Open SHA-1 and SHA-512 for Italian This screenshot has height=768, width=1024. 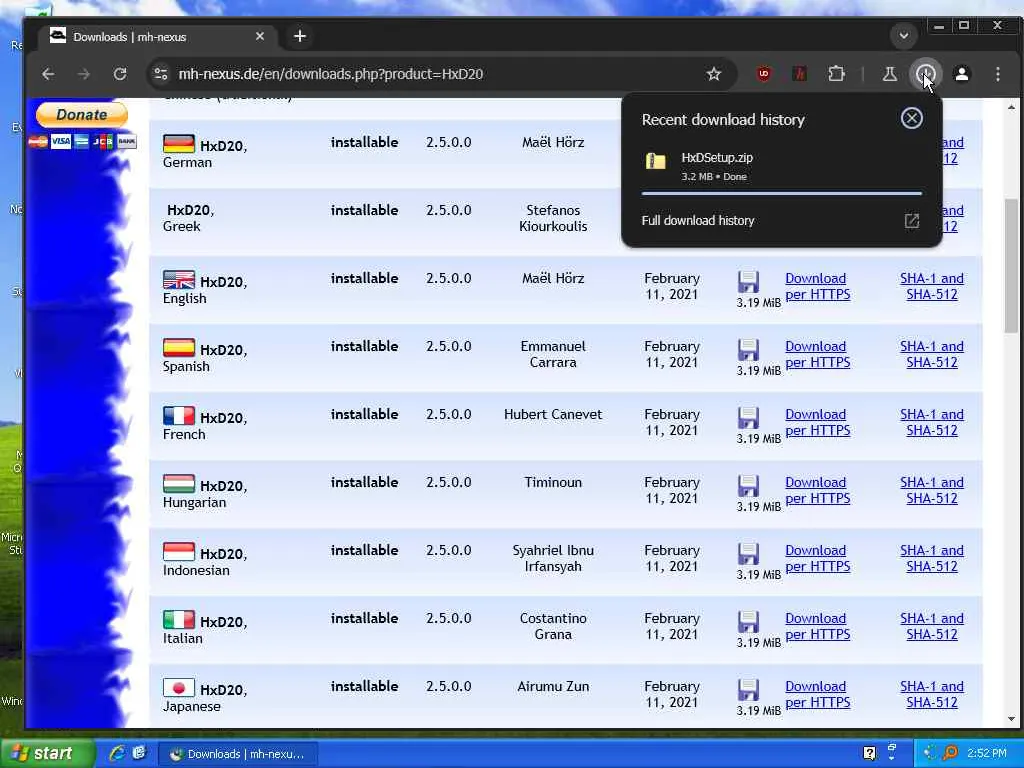[x=932, y=626]
